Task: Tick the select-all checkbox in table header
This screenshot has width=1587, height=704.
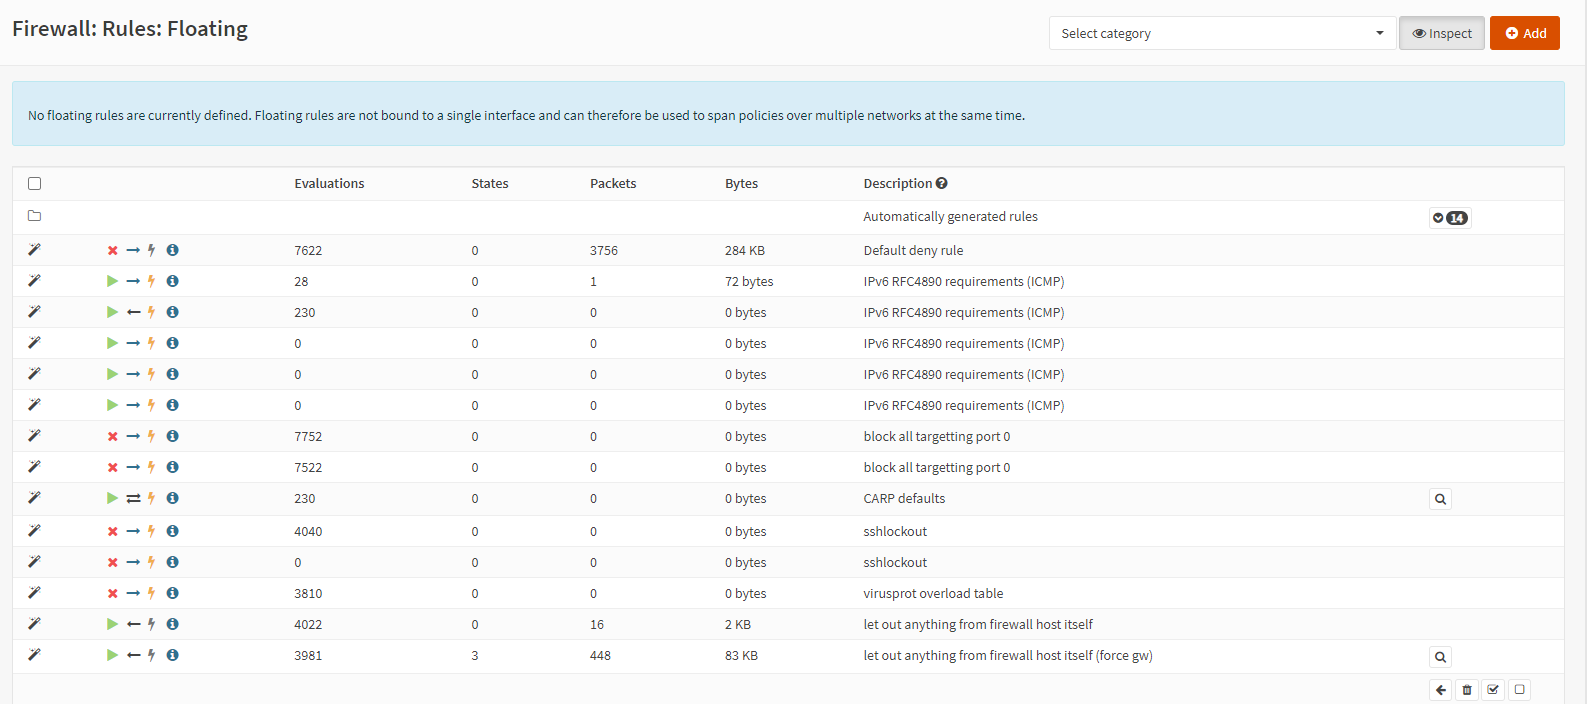Action: (35, 183)
